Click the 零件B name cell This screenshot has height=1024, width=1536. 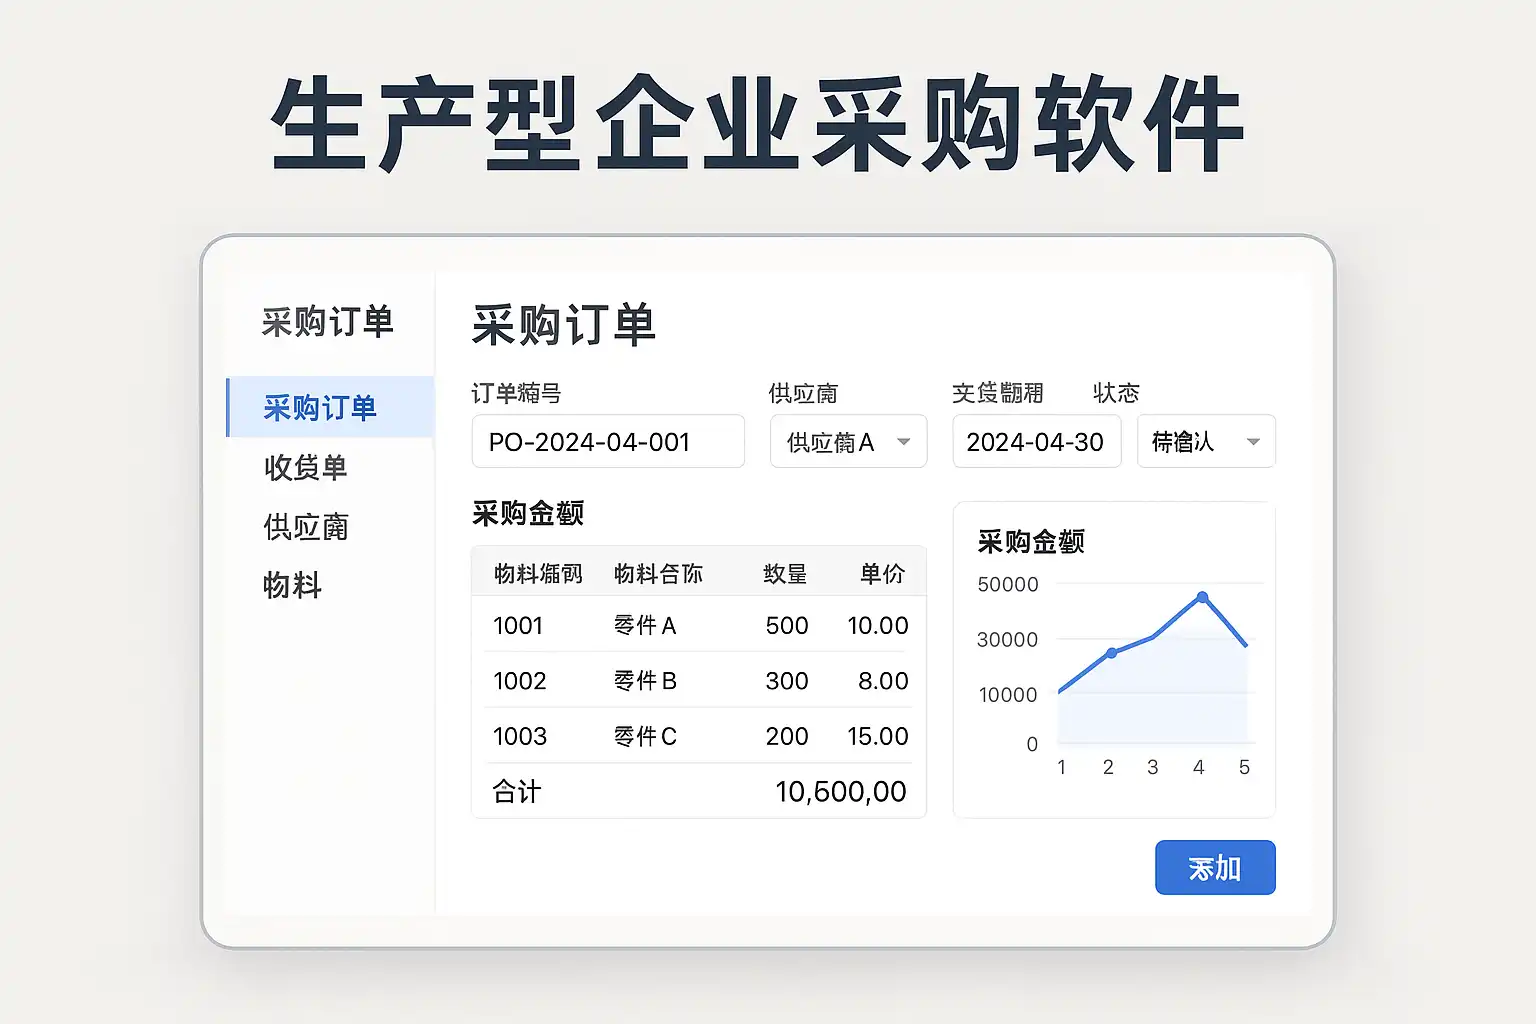click(645, 681)
